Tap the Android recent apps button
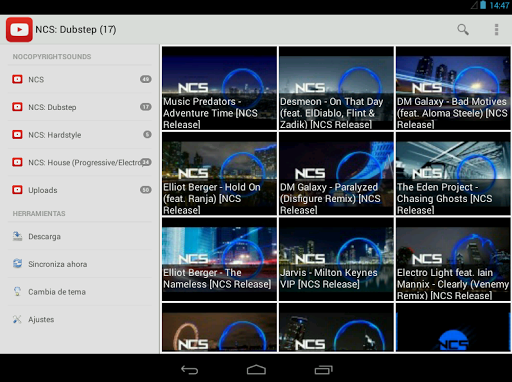 (323, 370)
